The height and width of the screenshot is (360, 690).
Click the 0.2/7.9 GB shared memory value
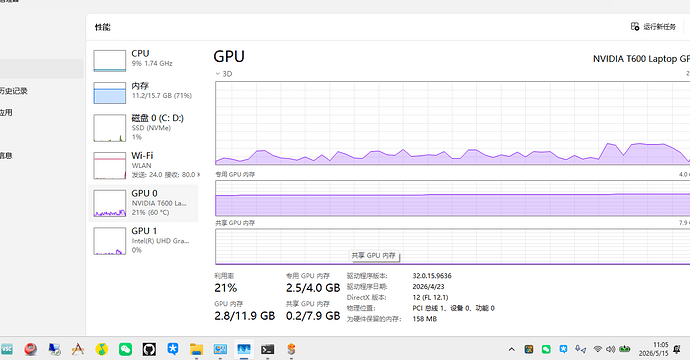tap(313, 316)
